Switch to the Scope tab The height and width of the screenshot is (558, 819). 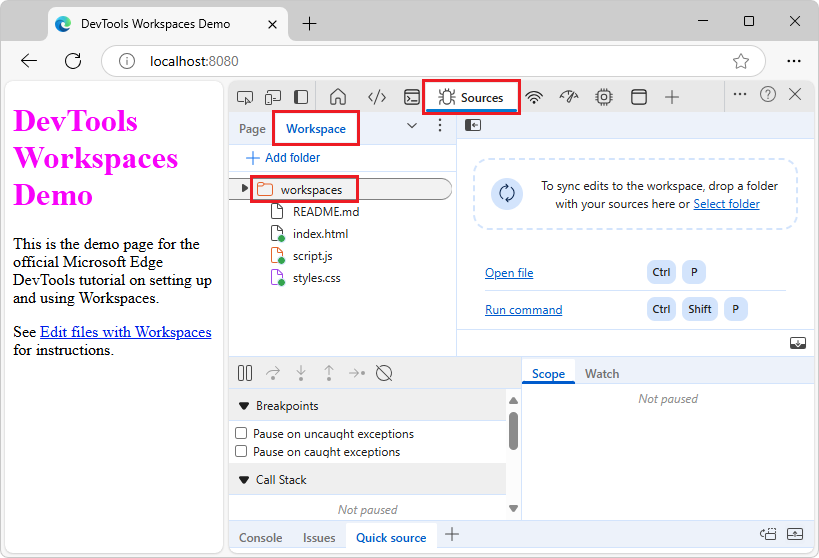pyautogui.click(x=548, y=374)
